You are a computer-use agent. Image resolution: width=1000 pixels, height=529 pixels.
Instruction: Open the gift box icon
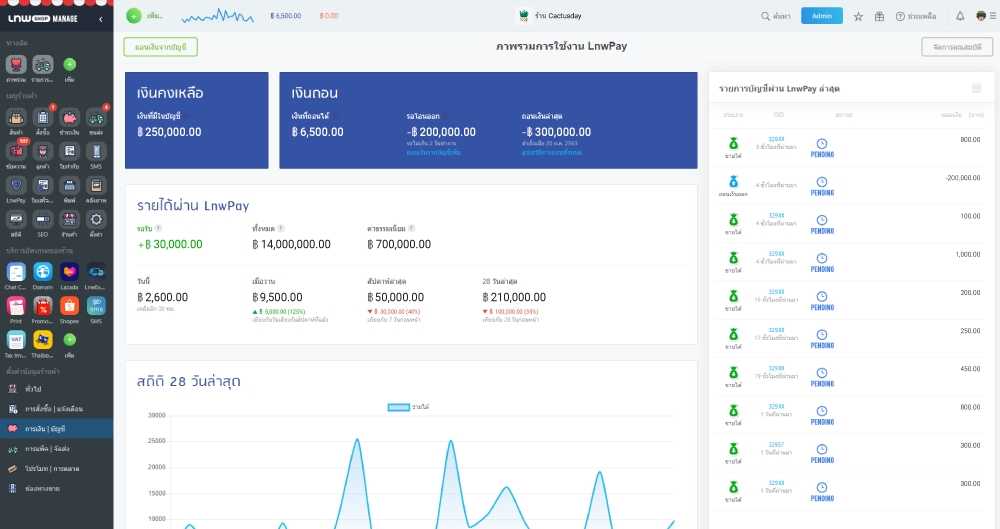[x=879, y=16]
